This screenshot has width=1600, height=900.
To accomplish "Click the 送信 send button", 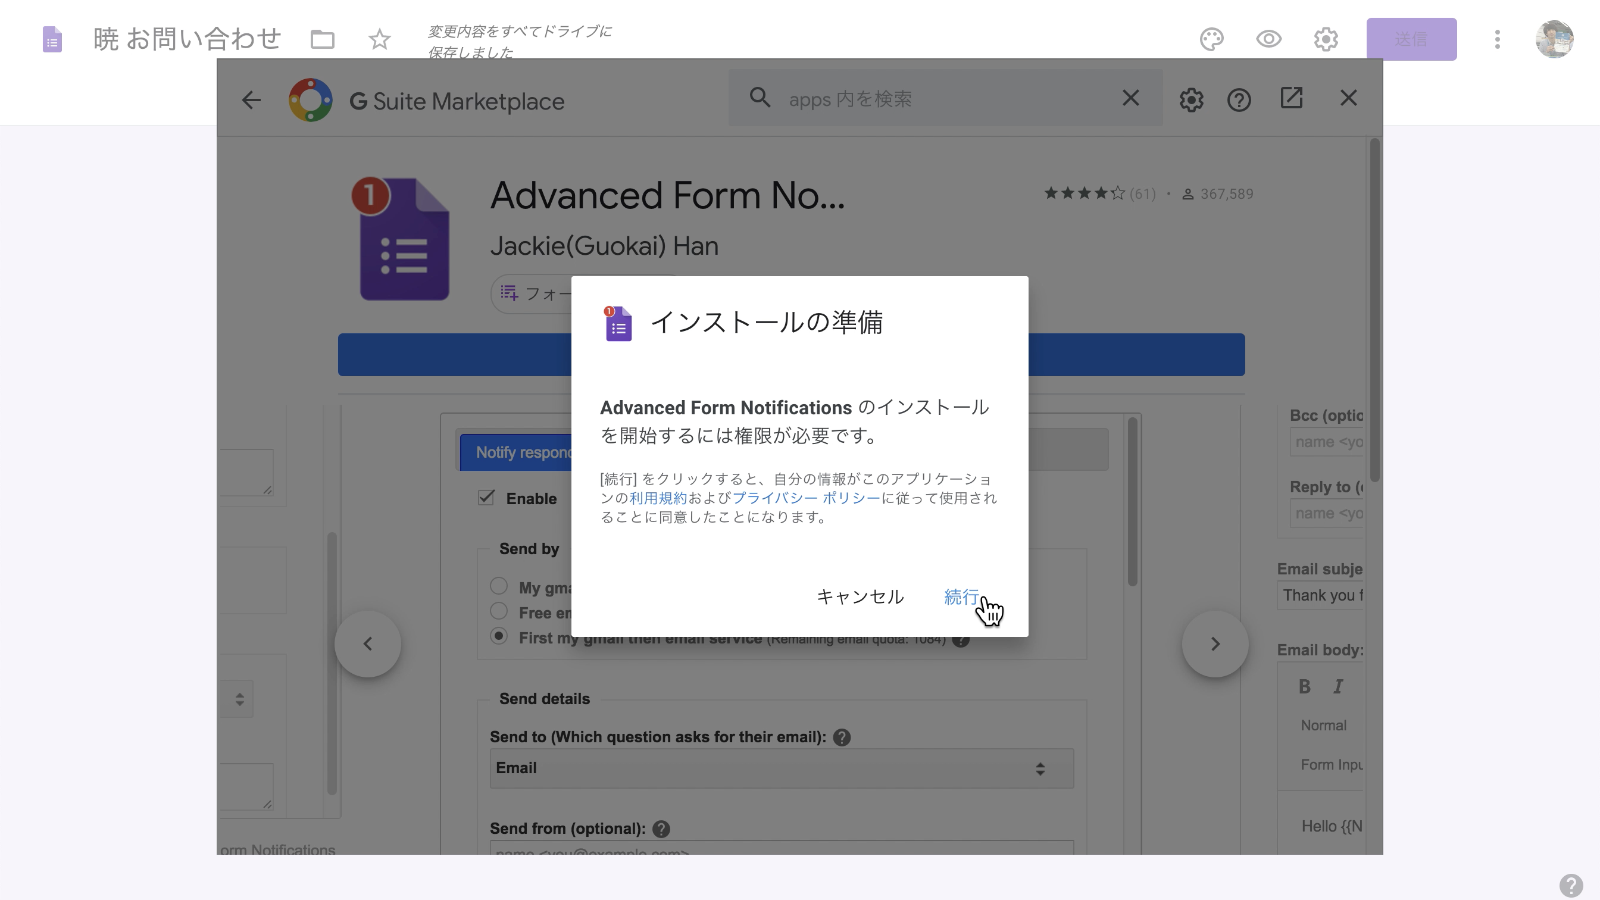I will tap(1412, 39).
